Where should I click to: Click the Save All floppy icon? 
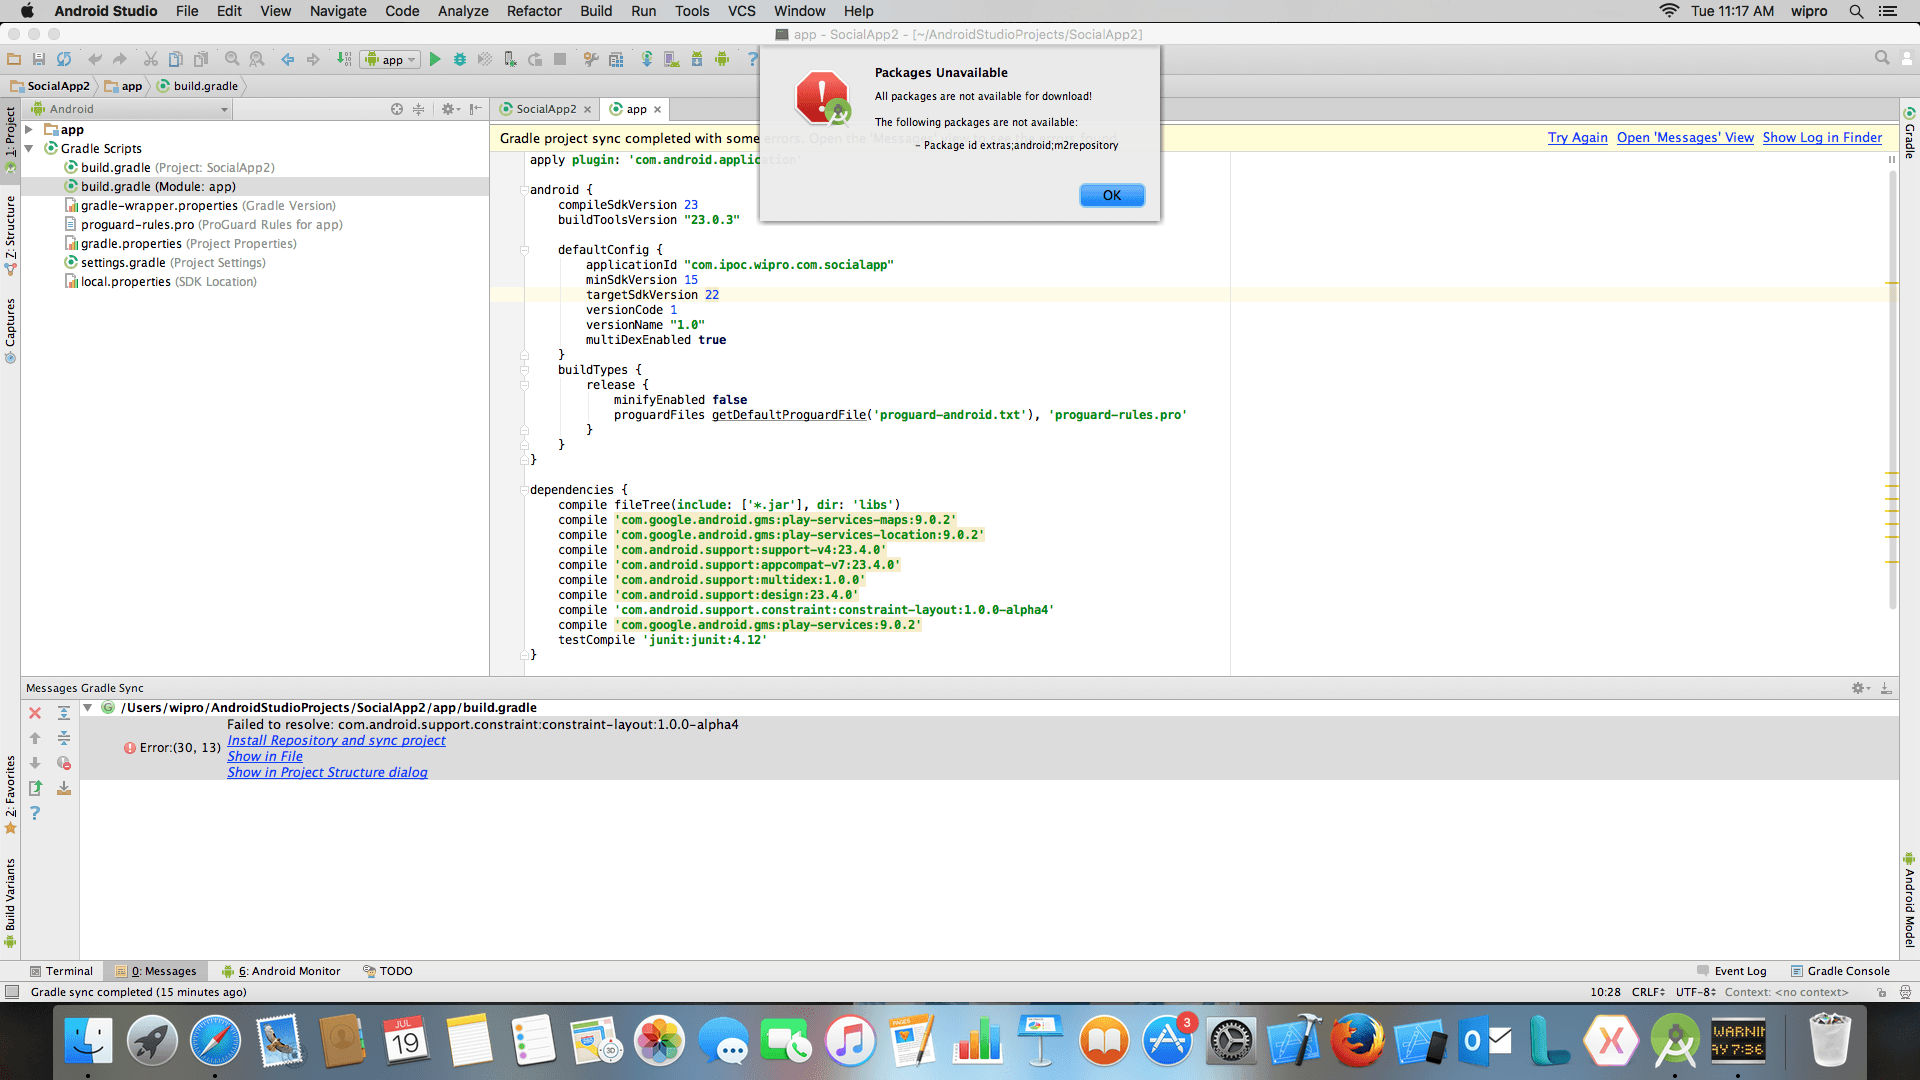[39, 60]
